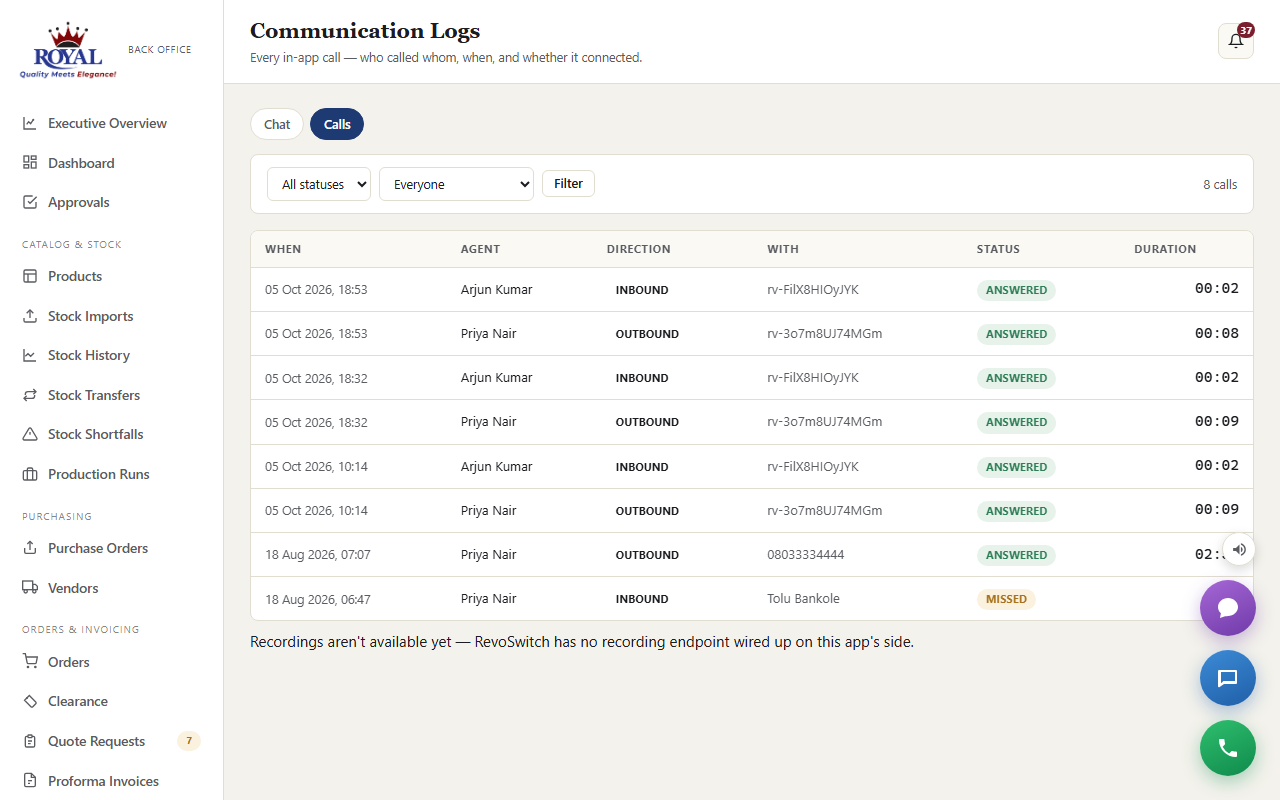Open the Clearance link
Viewport: 1280px width, 800px height.
click(78, 701)
